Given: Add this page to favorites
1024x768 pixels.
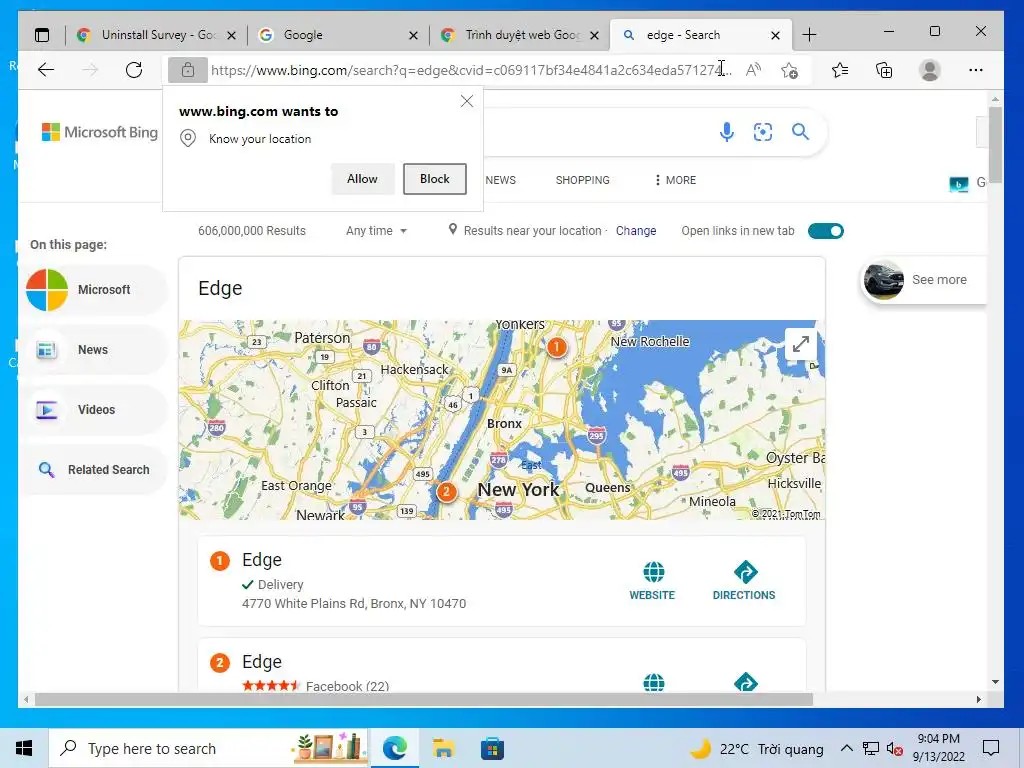Looking at the screenshot, I should point(790,70).
